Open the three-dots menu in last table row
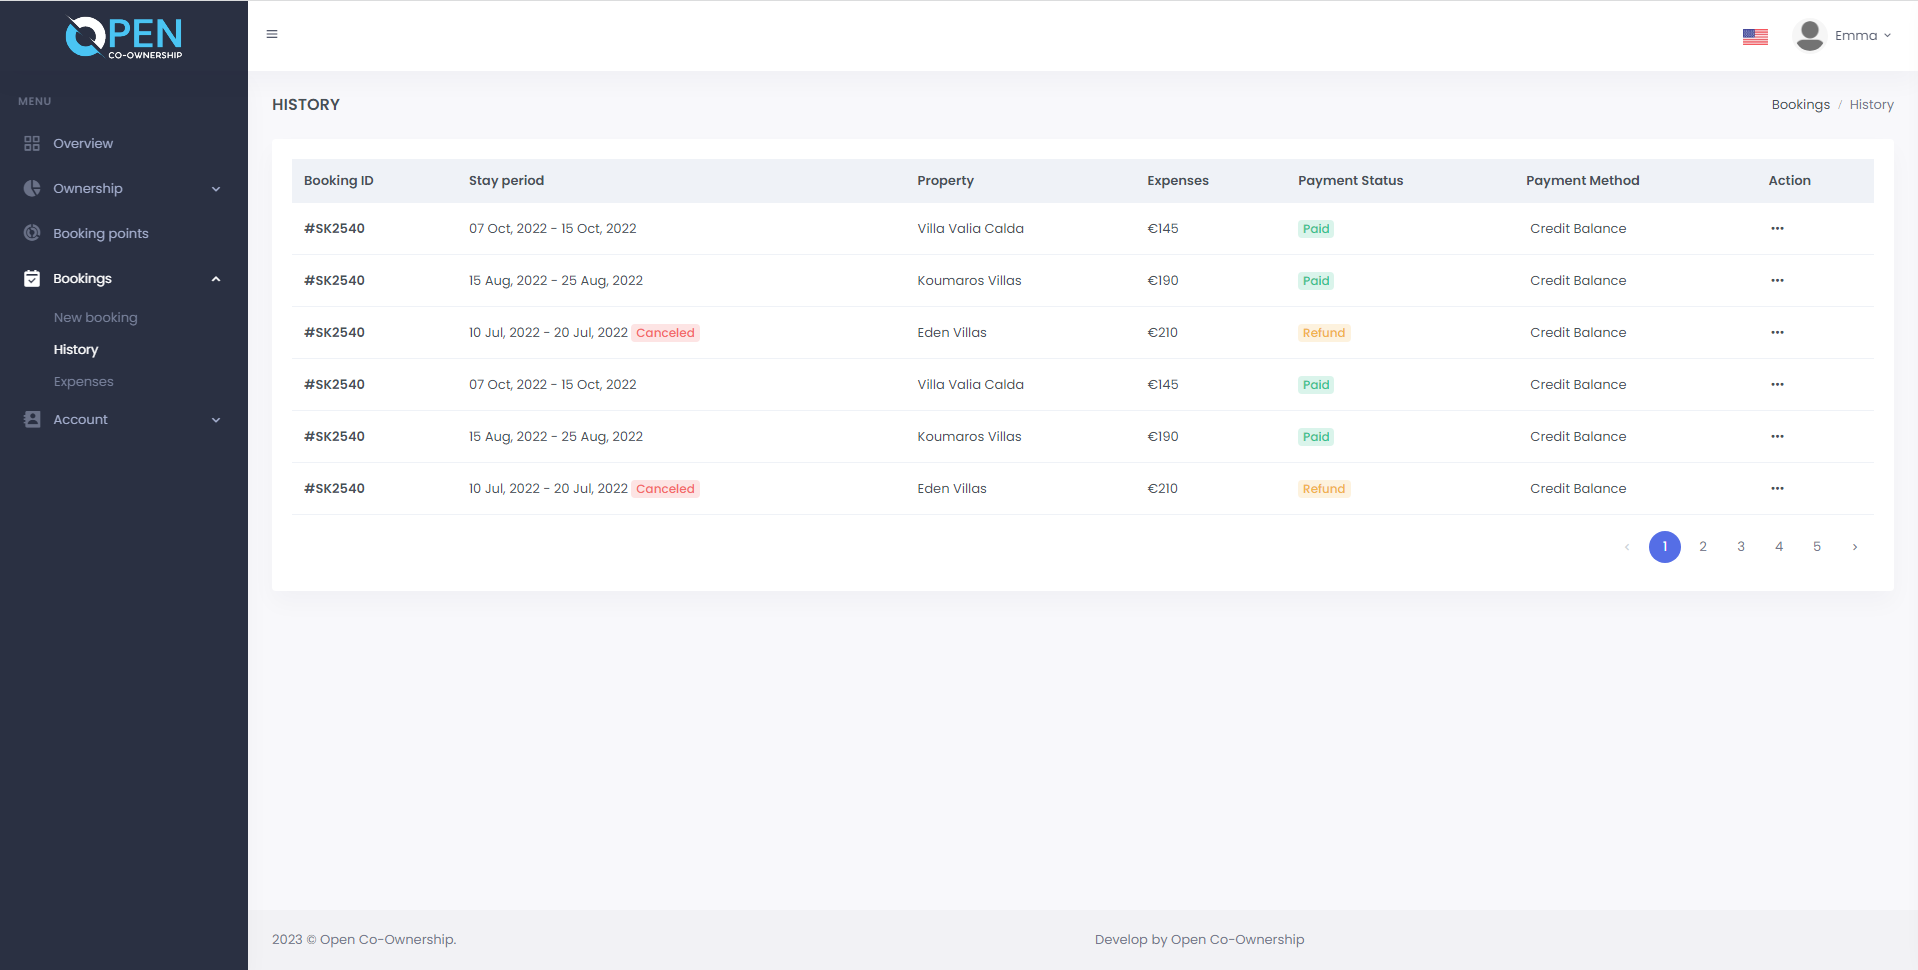1918x970 pixels. (x=1777, y=489)
